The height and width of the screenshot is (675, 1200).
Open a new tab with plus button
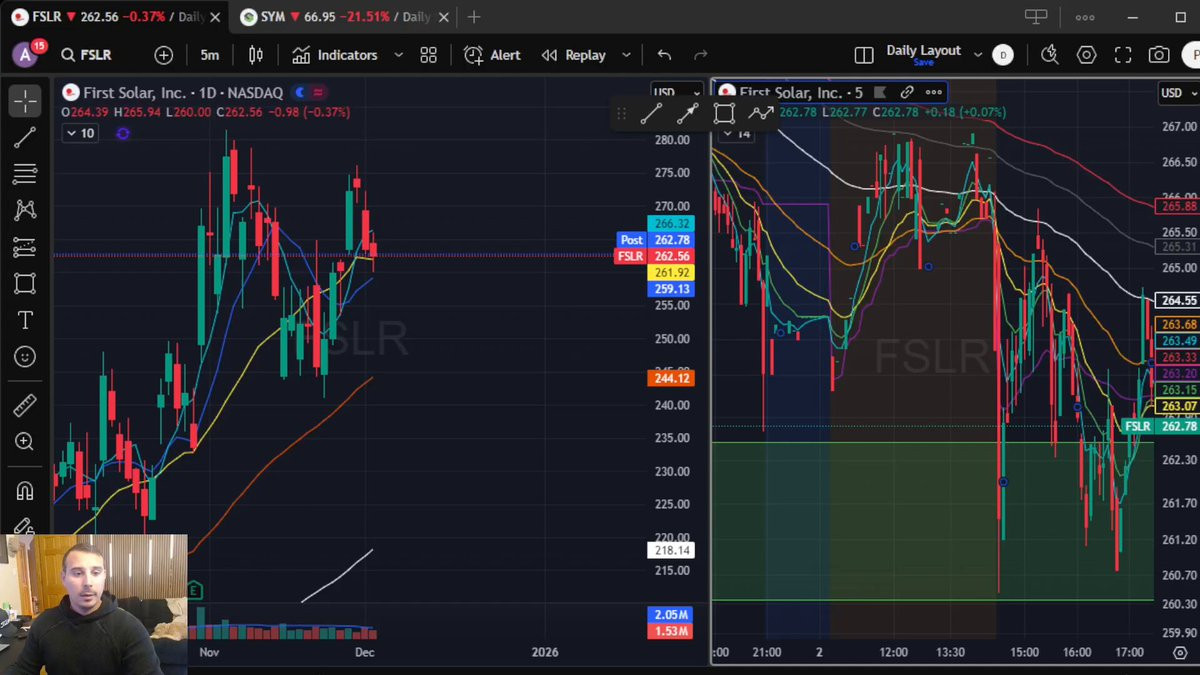pyautogui.click(x=474, y=17)
